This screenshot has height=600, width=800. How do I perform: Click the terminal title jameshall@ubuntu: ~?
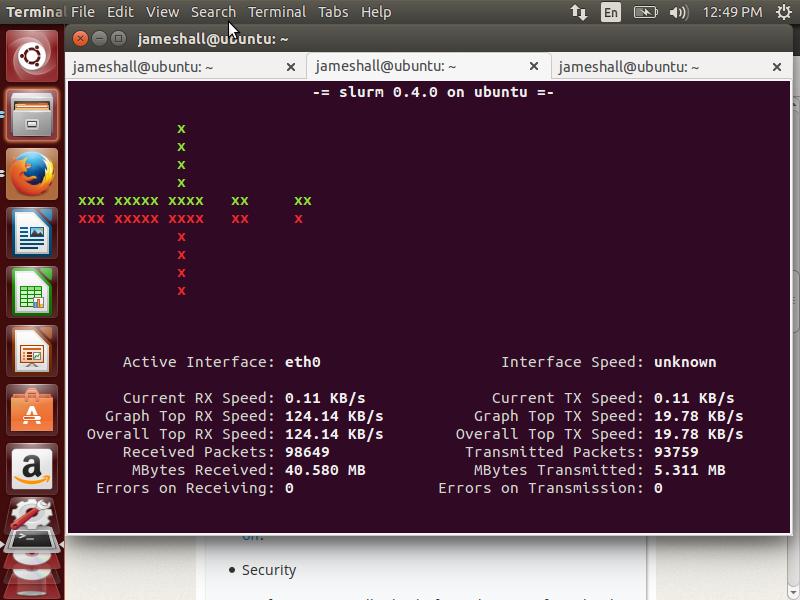[213, 39]
